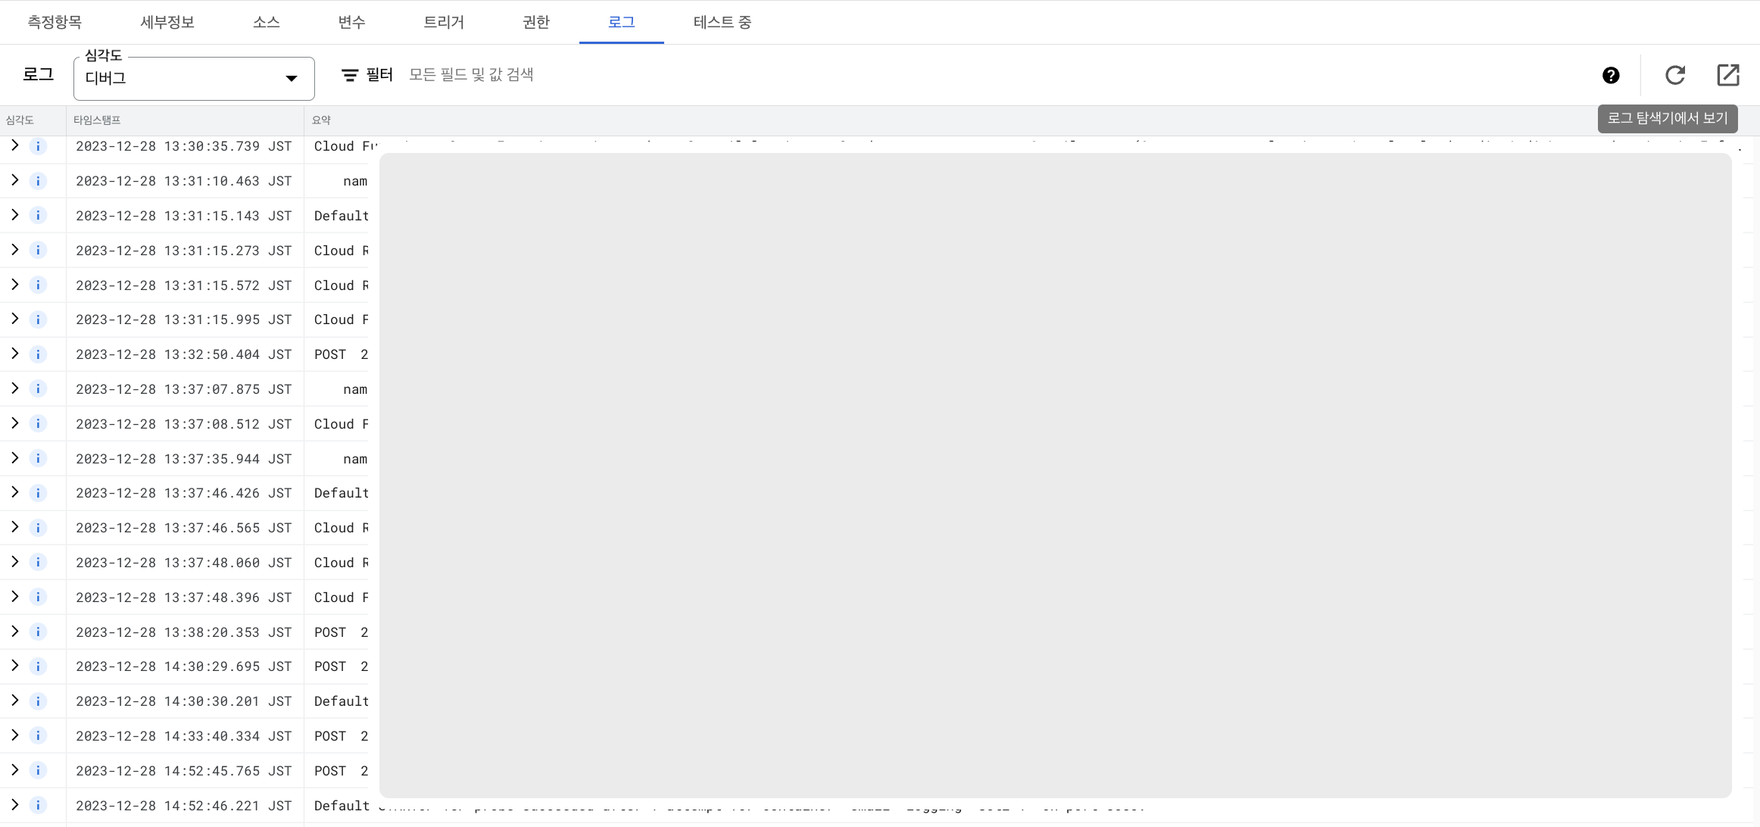Select timestamp 2023-12-28 14:52:46.221 JST
Viewport: 1760px width, 827px height.
point(184,805)
